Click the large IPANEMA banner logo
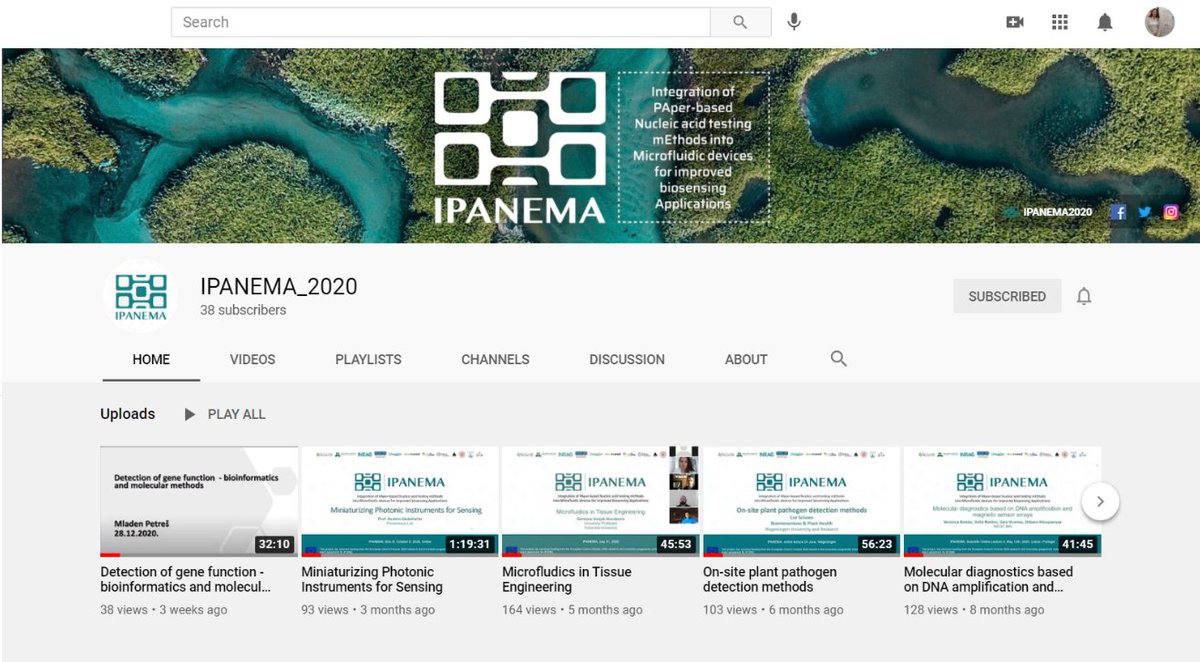 [x=520, y=147]
